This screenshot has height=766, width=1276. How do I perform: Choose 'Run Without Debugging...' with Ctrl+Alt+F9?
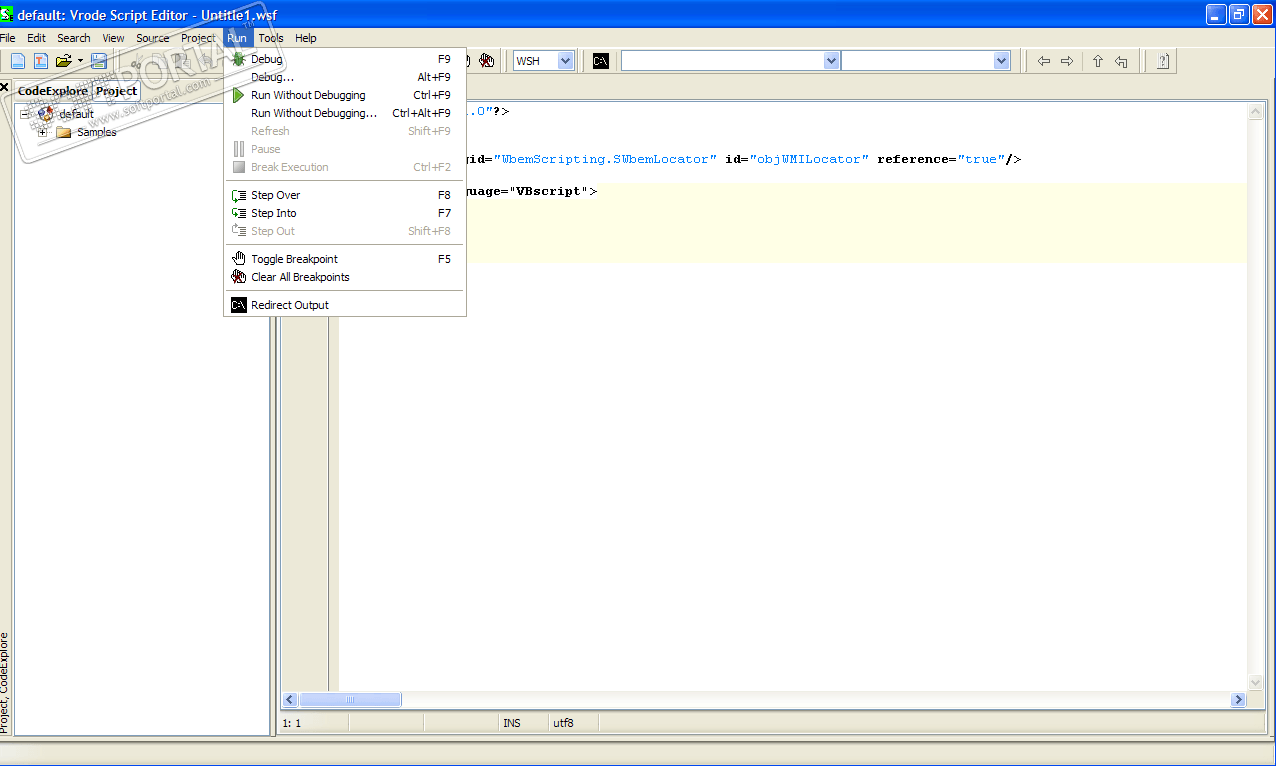click(x=345, y=113)
